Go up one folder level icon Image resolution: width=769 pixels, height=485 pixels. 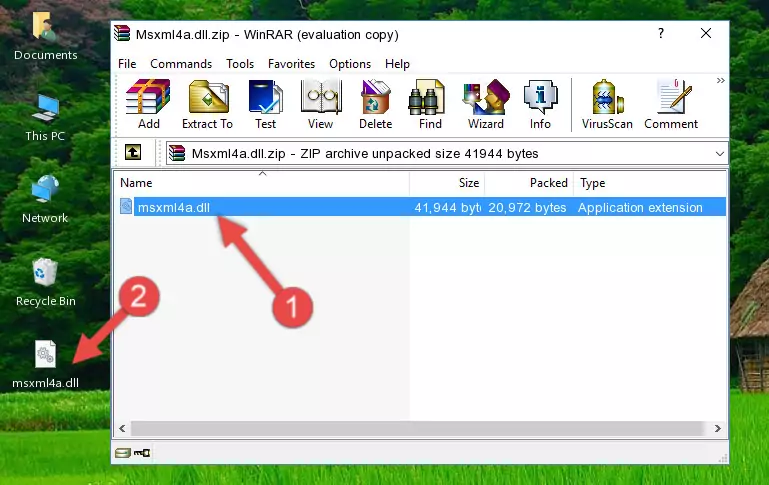[133, 153]
